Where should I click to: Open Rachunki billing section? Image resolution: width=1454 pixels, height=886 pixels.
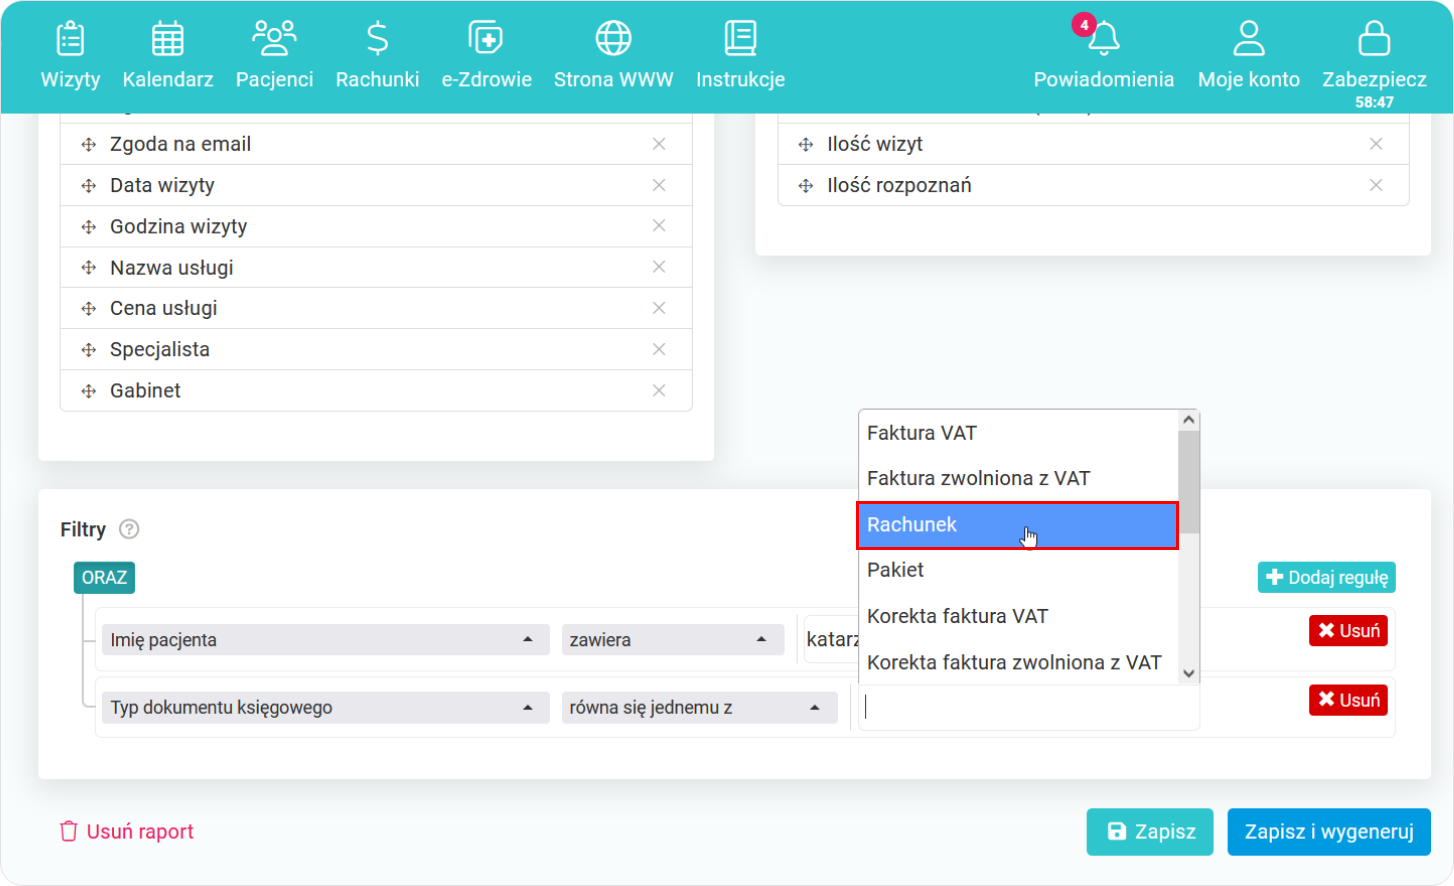377,56
